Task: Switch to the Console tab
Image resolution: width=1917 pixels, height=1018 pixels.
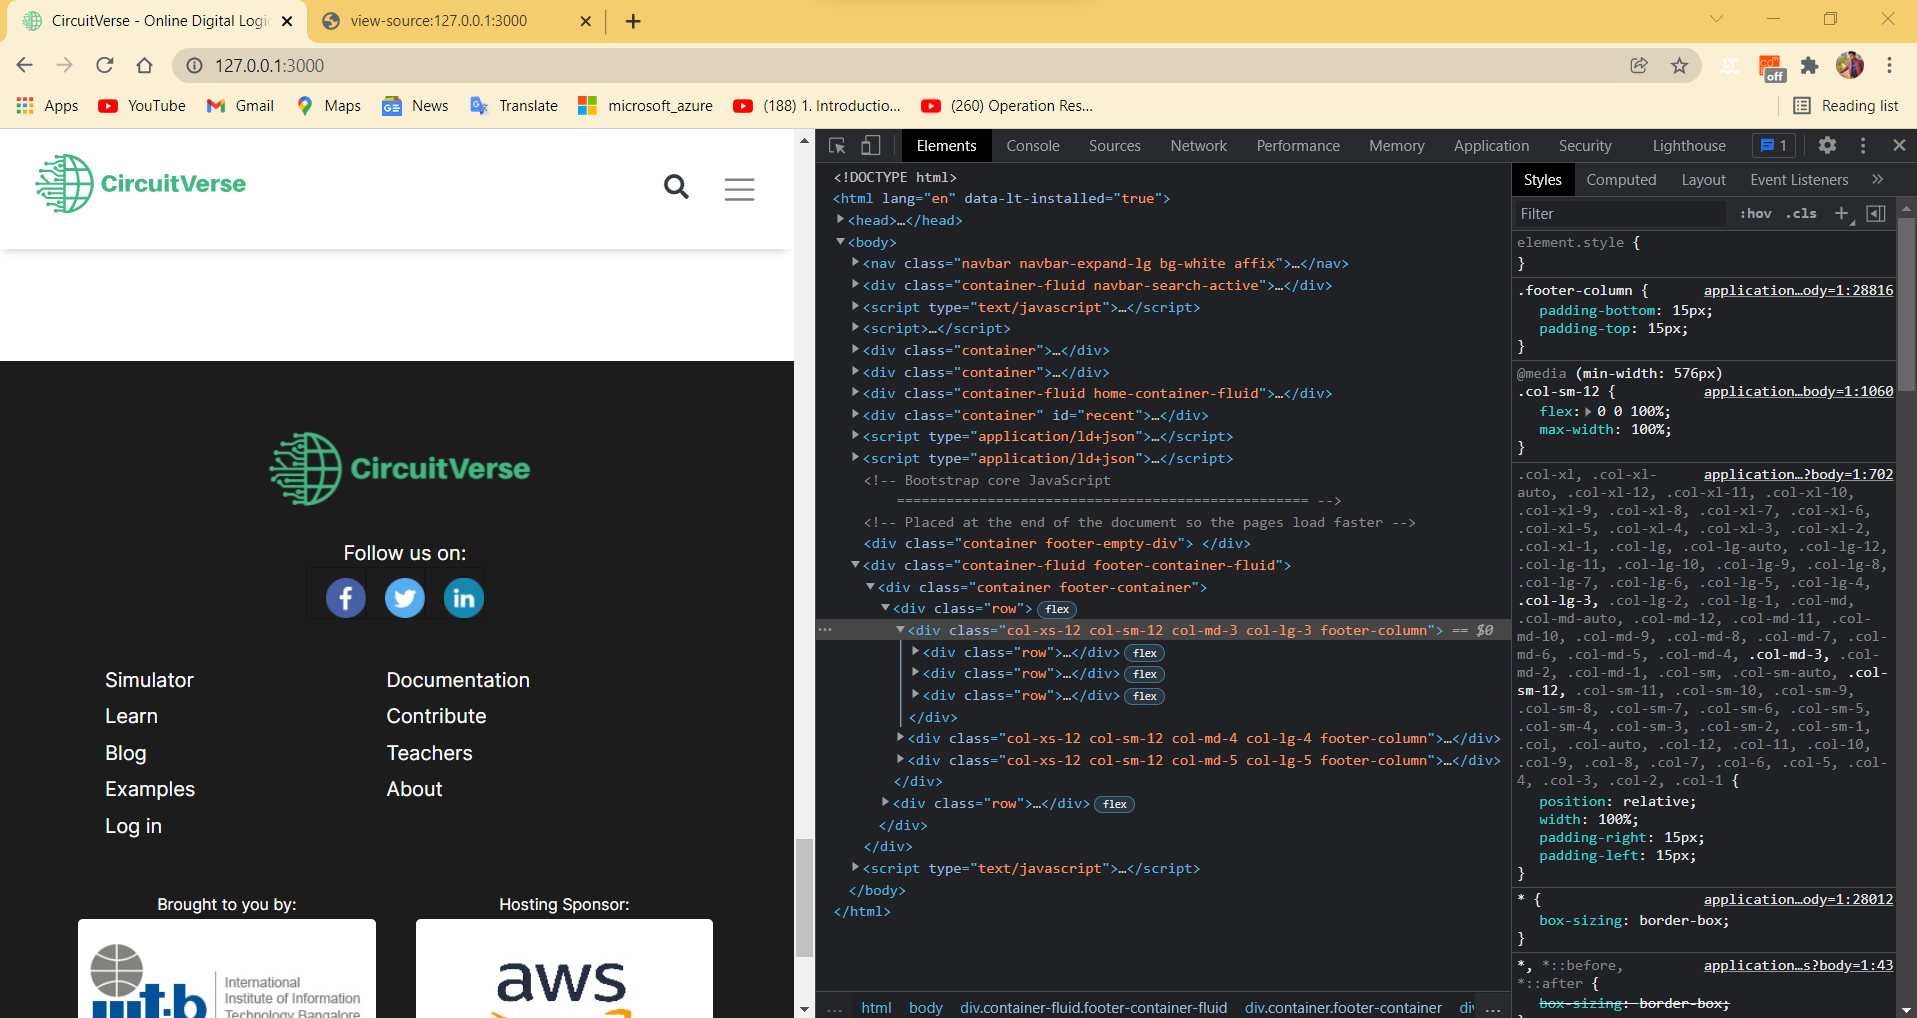Action: point(1032,145)
